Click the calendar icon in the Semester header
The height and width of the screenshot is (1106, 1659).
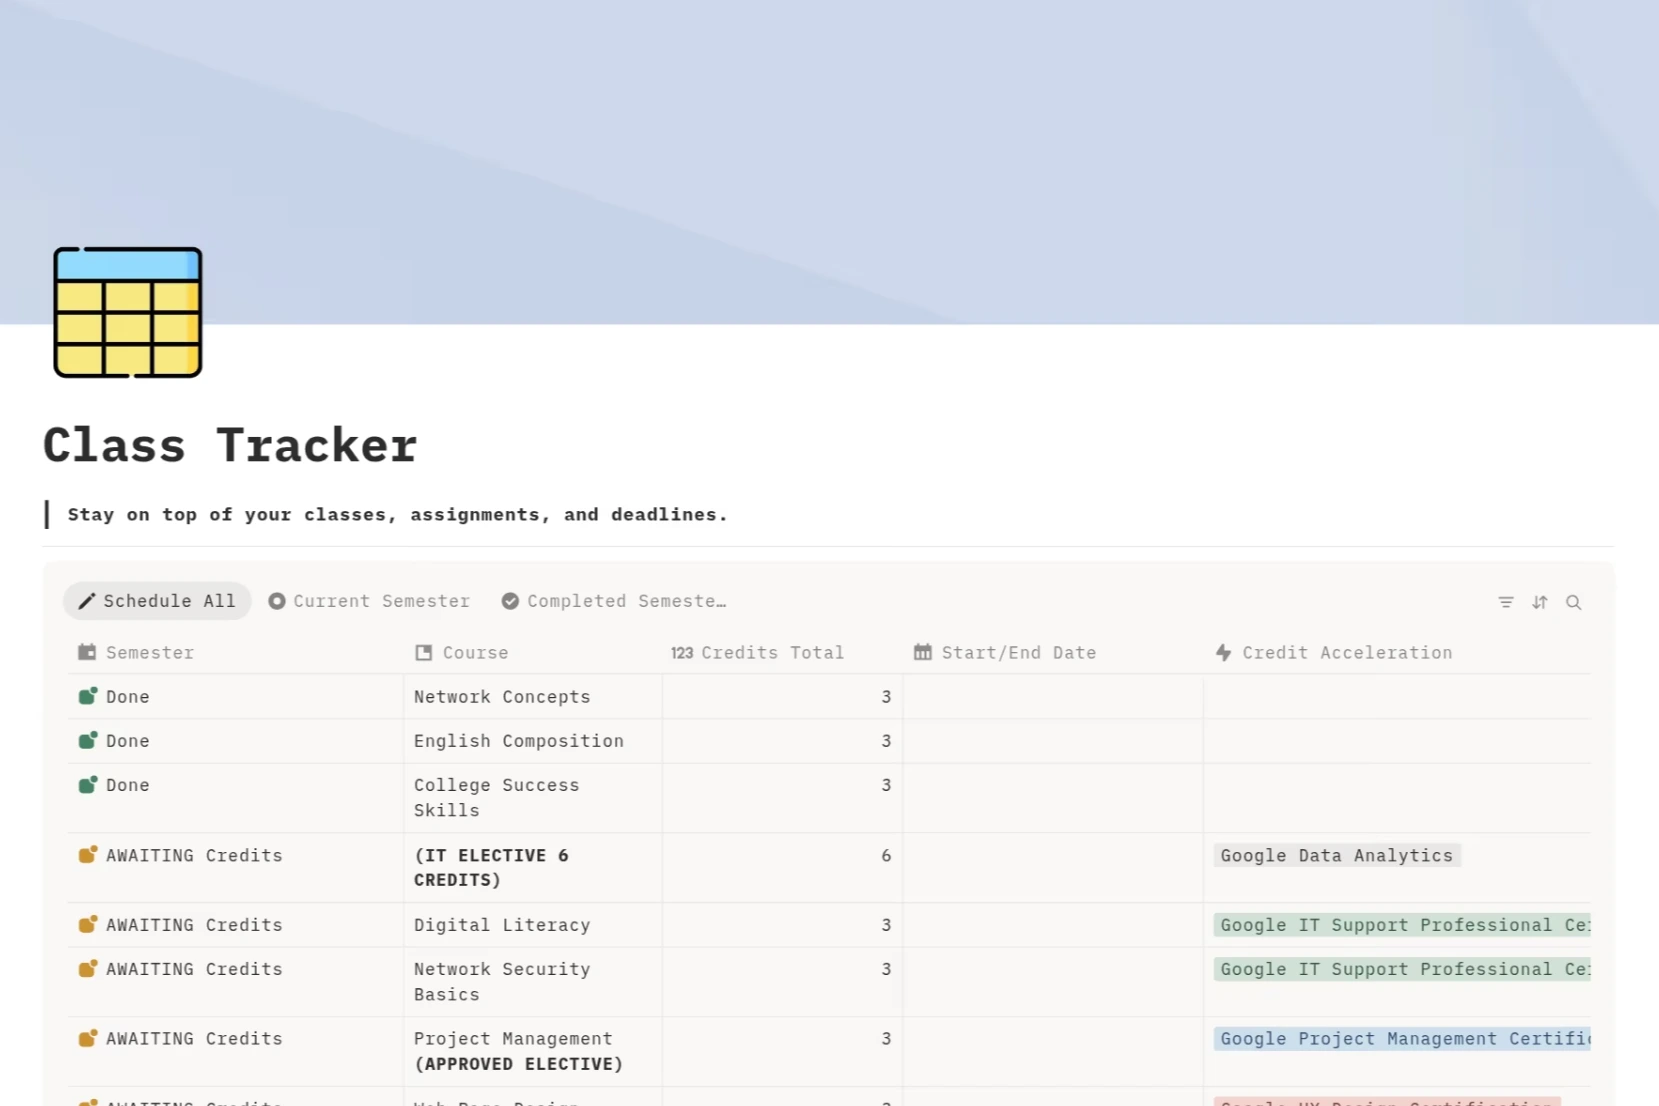[87, 652]
